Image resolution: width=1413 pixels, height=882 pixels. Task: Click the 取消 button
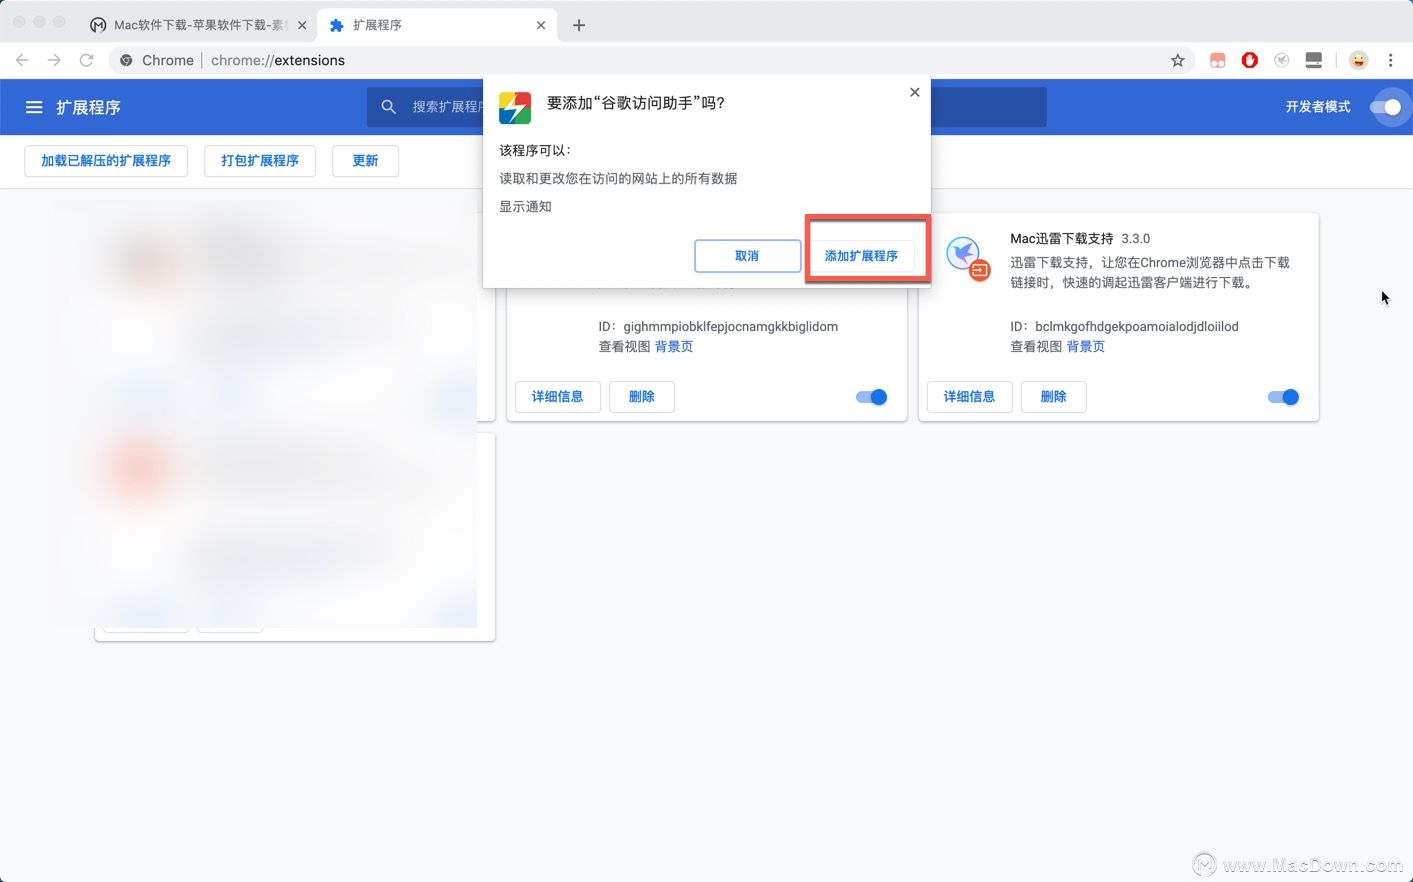coord(747,256)
